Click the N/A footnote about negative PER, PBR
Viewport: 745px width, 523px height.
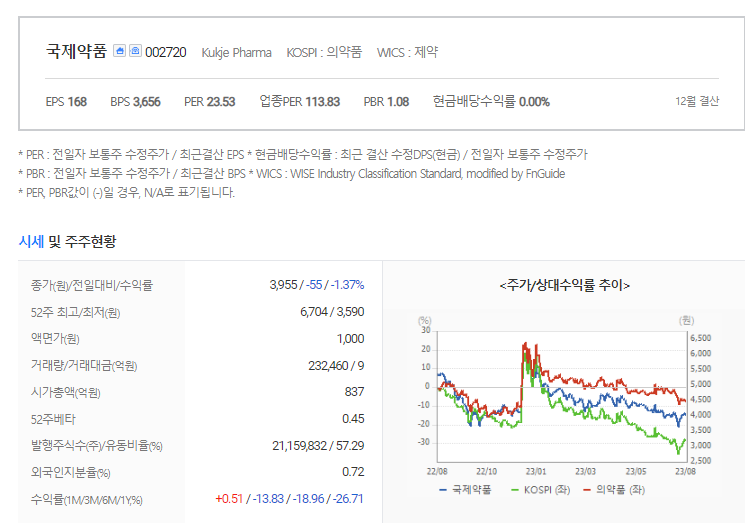click(126, 192)
